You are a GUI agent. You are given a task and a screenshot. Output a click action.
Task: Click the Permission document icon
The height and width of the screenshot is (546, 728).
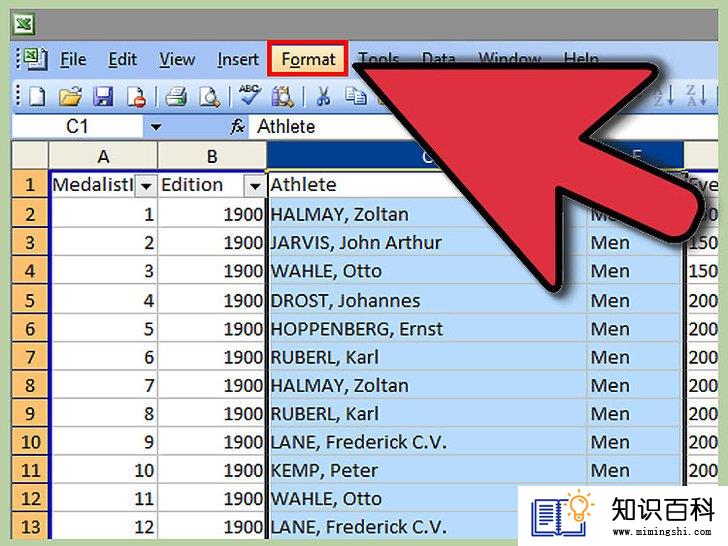pos(136,97)
